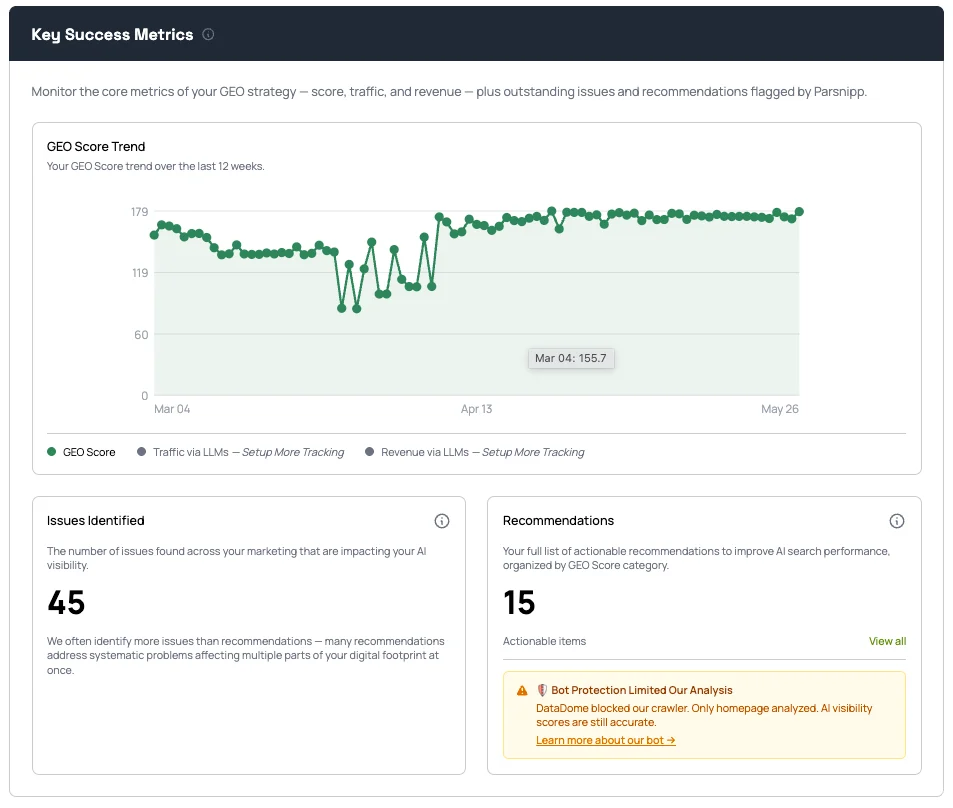Click the Apr 13 x-axis label
Screen dimensions: 953x808
coord(476,409)
